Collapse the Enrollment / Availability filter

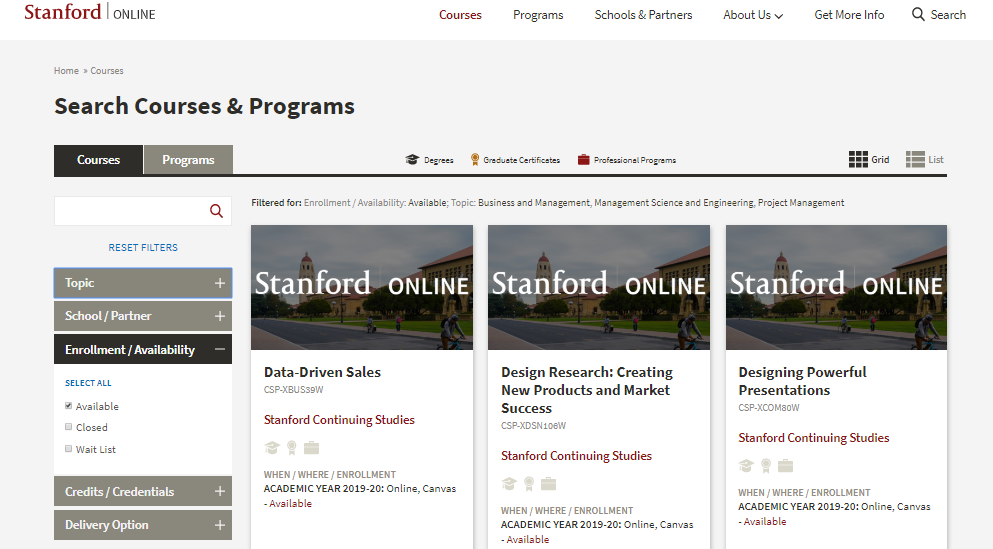pyautogui.click(x=143, y=350)
